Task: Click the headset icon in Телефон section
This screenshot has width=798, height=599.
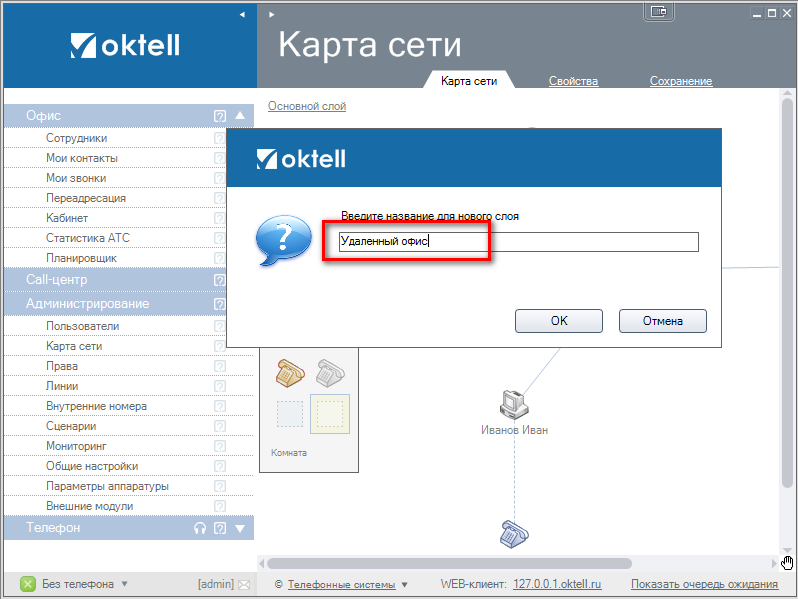Action: [x=200, y=528]
